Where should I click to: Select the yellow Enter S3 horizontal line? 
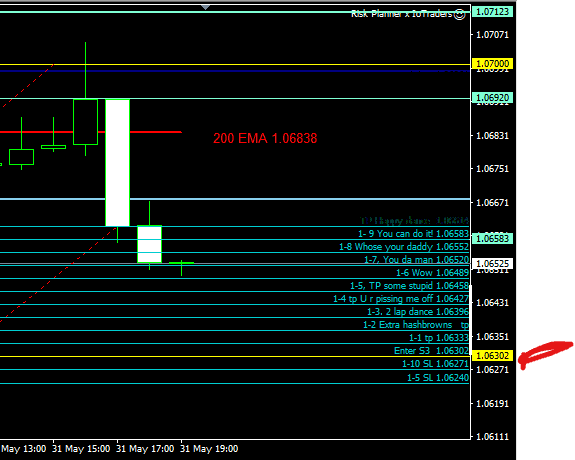235,356
